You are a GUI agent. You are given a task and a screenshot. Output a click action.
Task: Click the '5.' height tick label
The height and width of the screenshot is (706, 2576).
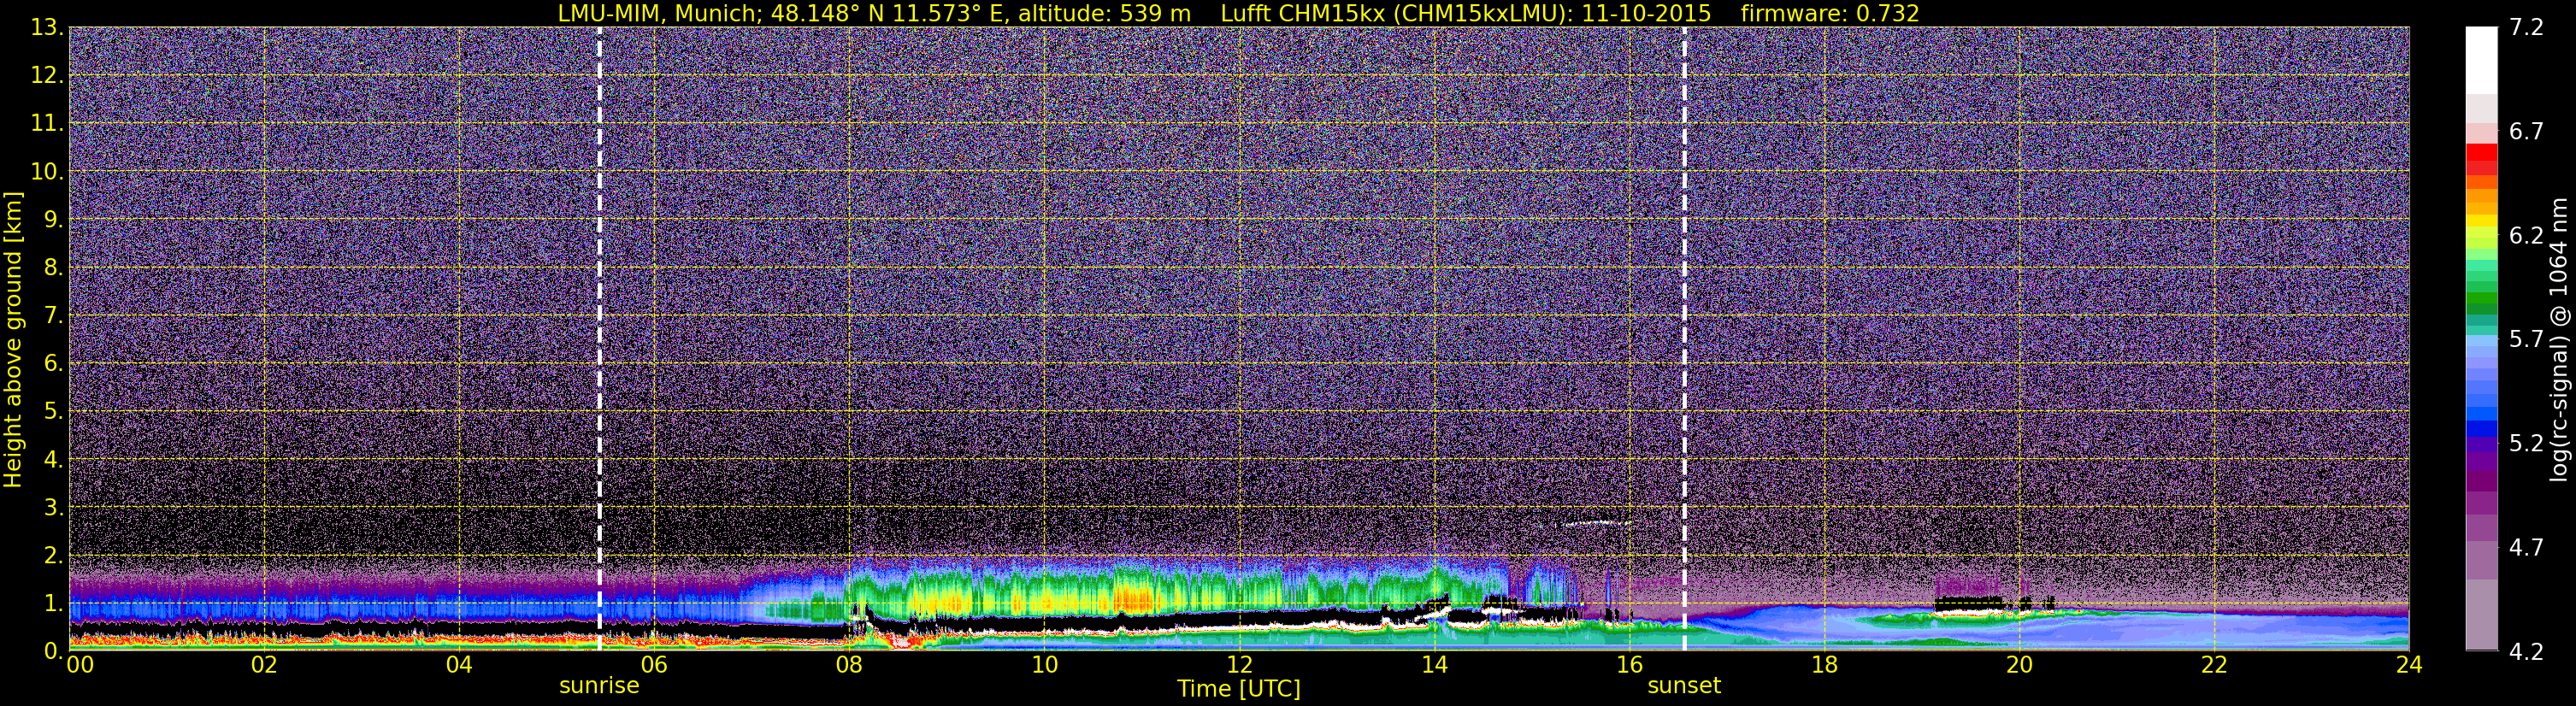tap(53, 411)
